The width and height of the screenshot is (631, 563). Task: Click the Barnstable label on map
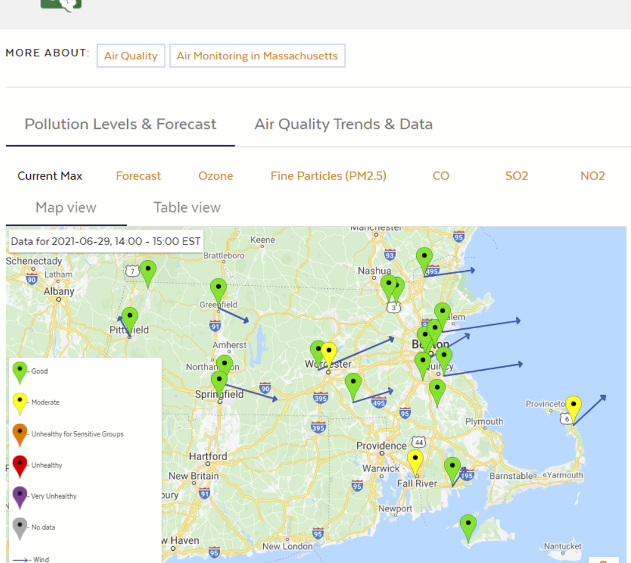tap(512, 476)
